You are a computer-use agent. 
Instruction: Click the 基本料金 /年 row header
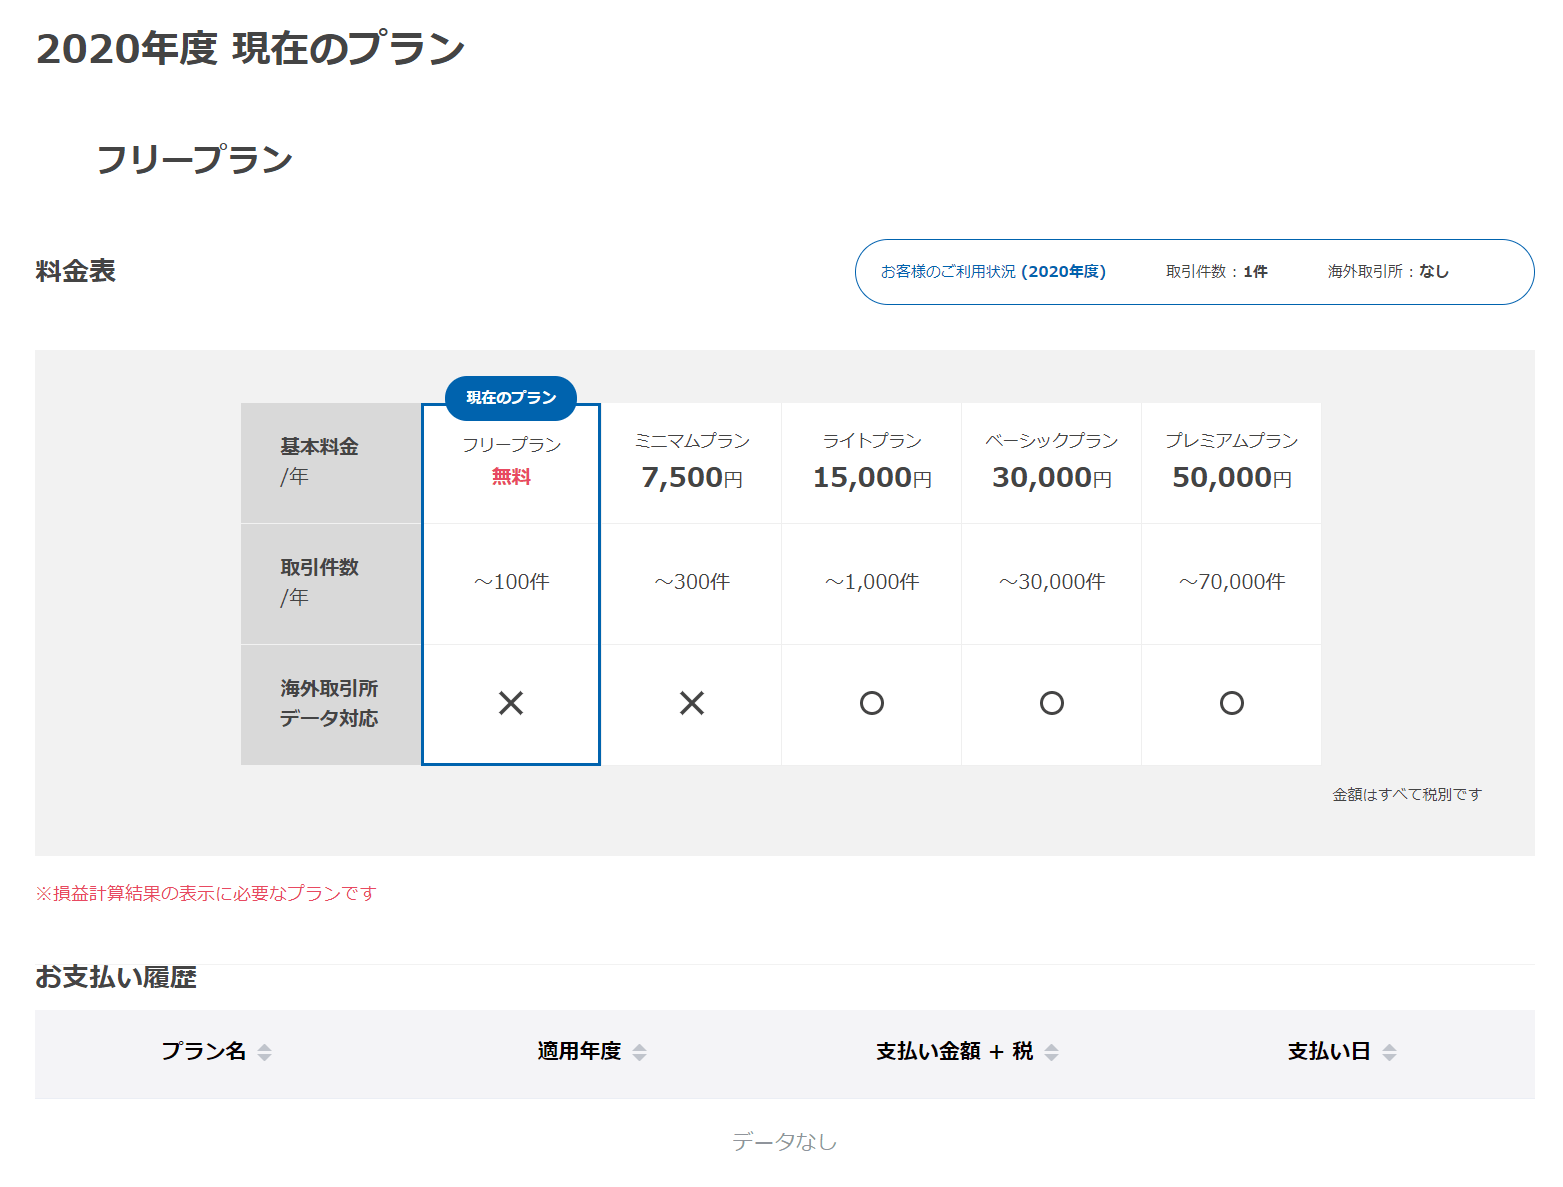point(331,463)
